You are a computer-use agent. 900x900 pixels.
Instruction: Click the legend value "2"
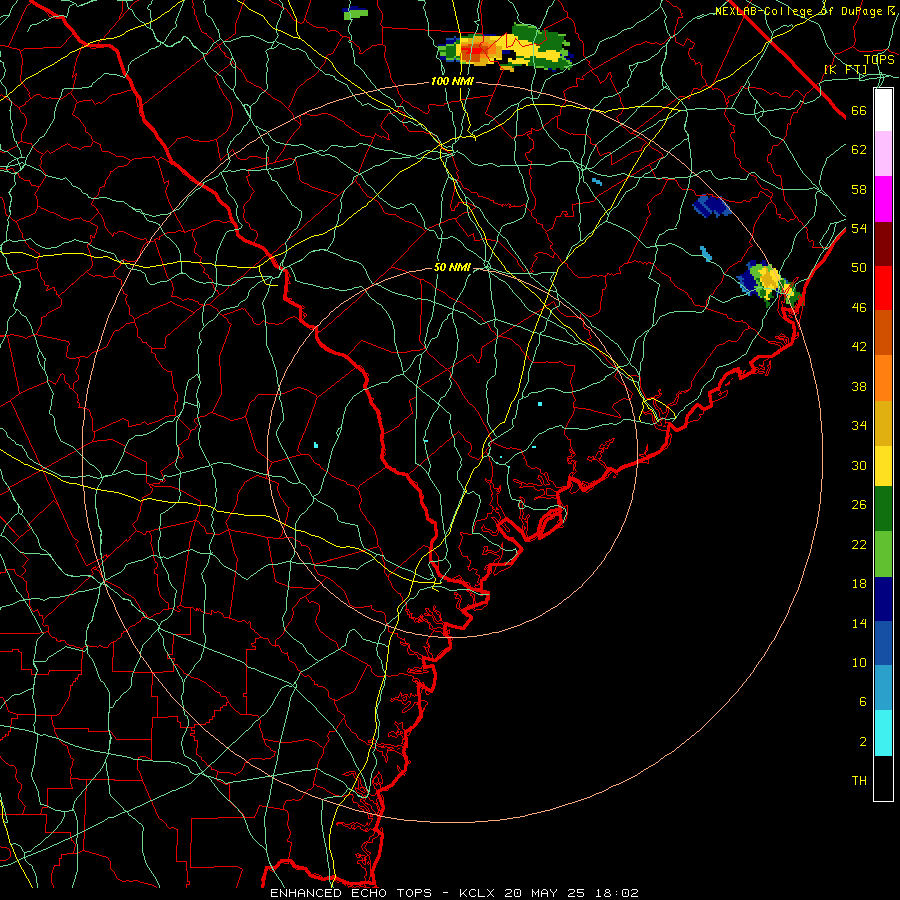[862, 742]
